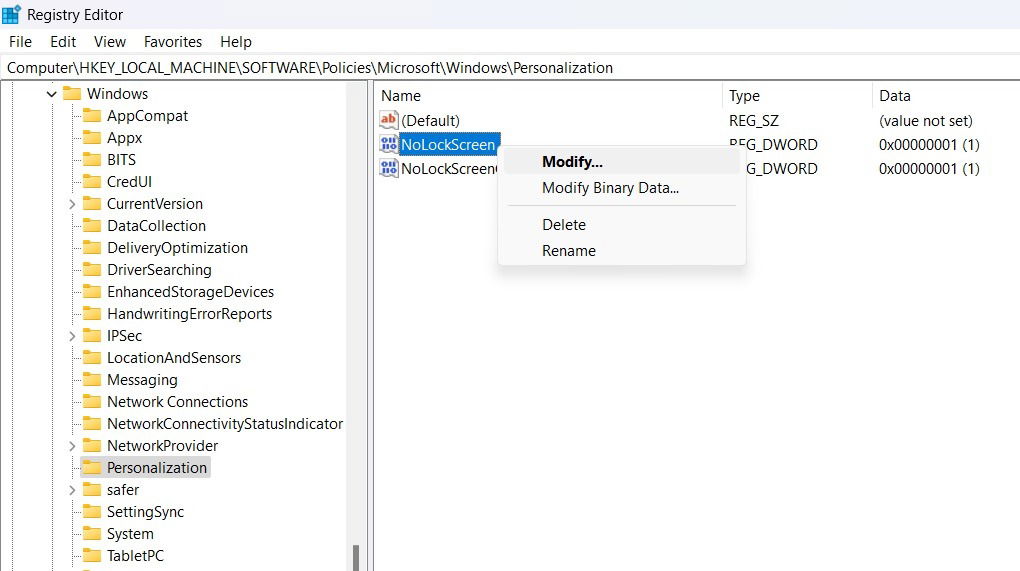This screenshot has width=1020, height=571.
Task: Click the BITS folder icon
Action: (92, 160)
